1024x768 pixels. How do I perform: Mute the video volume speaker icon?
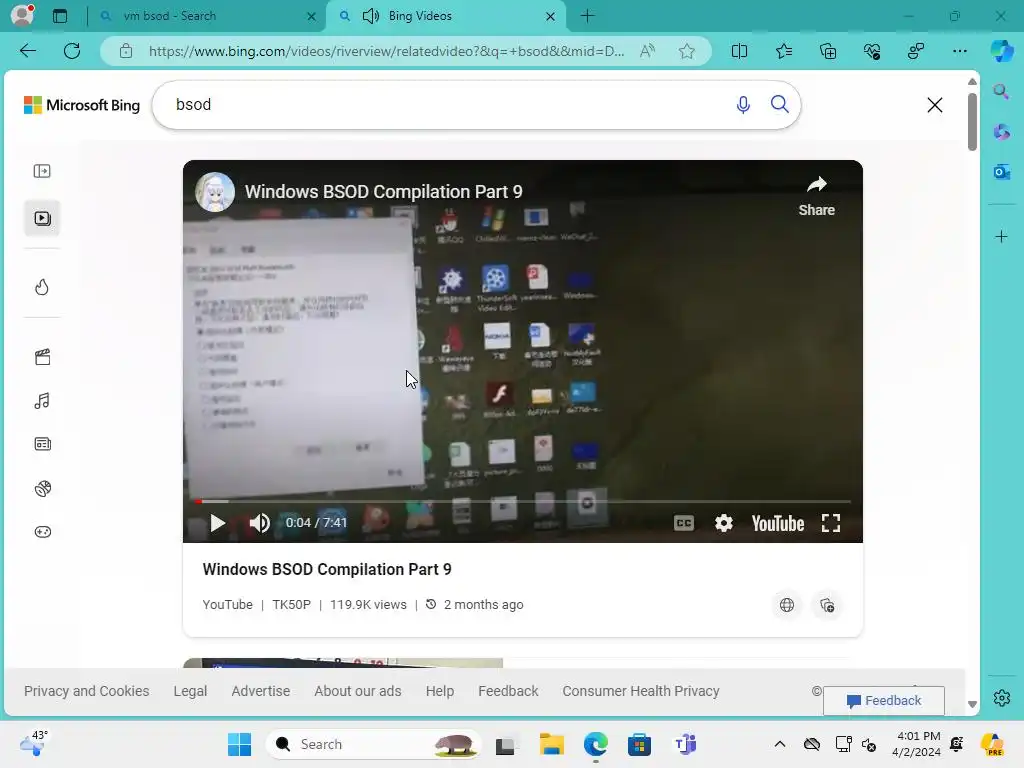coord(259,523)
